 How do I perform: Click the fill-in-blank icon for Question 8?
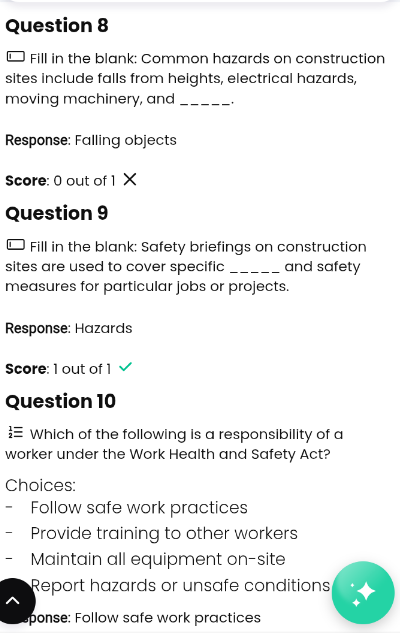tap(16, 57)
